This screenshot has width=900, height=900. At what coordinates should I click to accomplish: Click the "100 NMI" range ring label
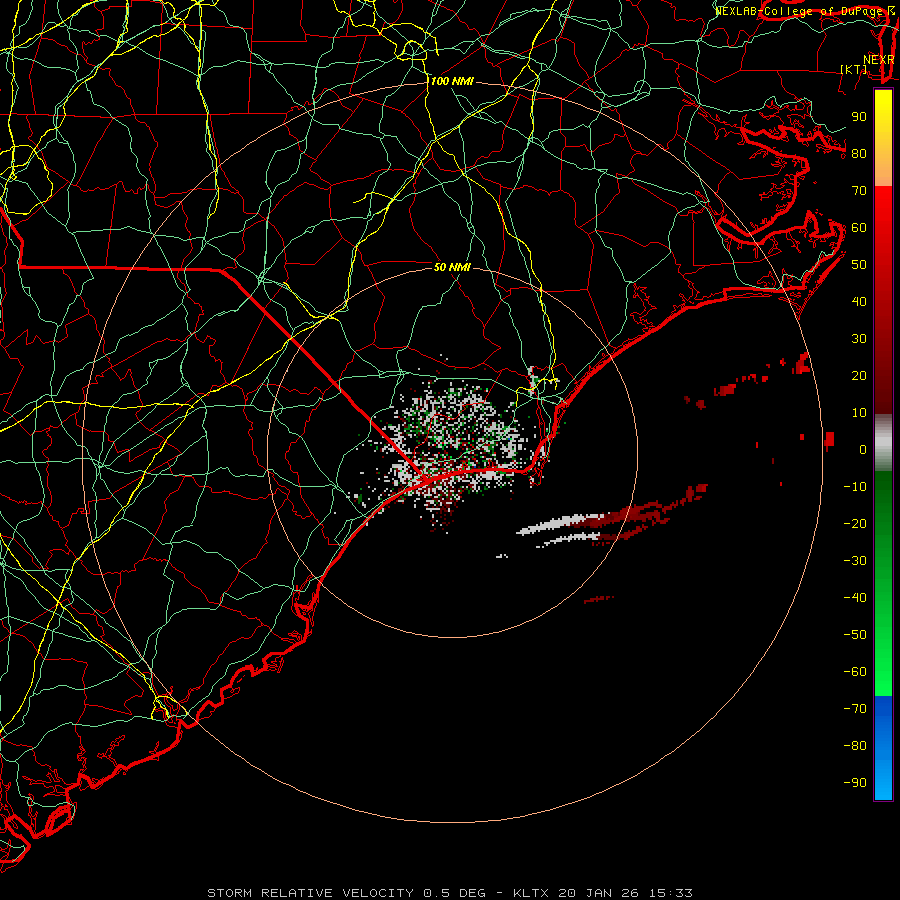click(452, 81)
